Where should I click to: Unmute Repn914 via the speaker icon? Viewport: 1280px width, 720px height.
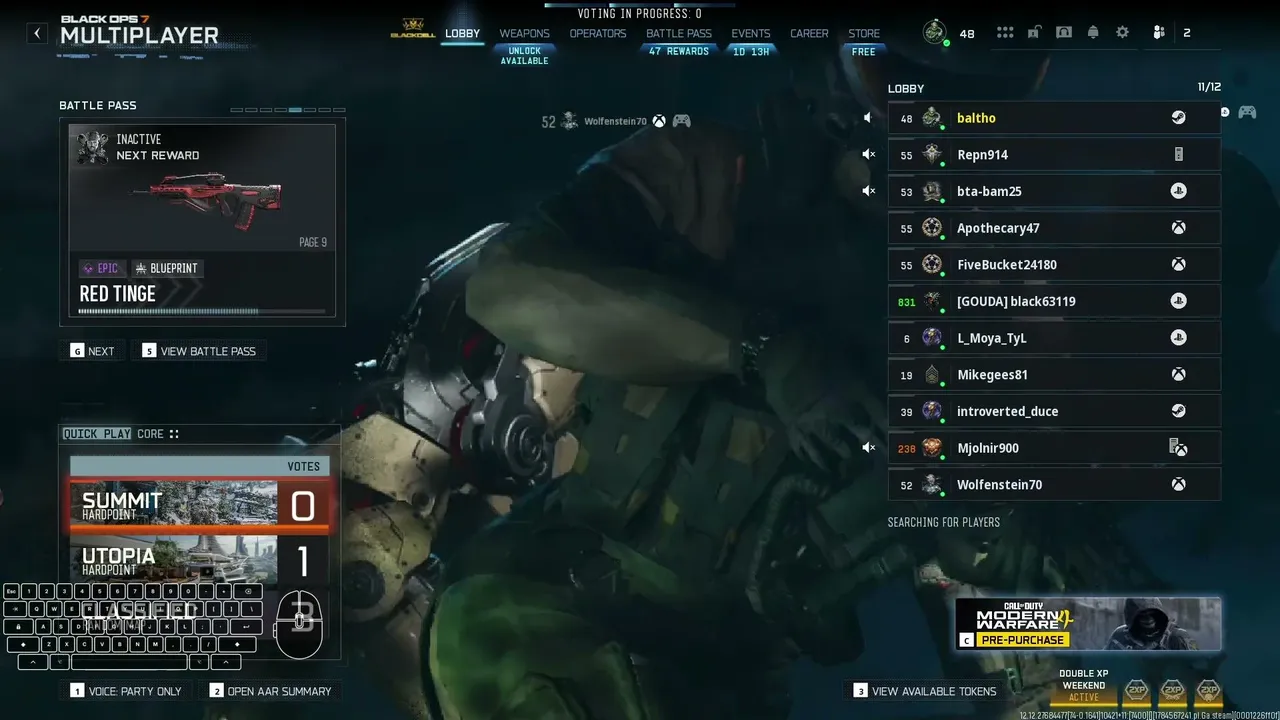(868, 155)
